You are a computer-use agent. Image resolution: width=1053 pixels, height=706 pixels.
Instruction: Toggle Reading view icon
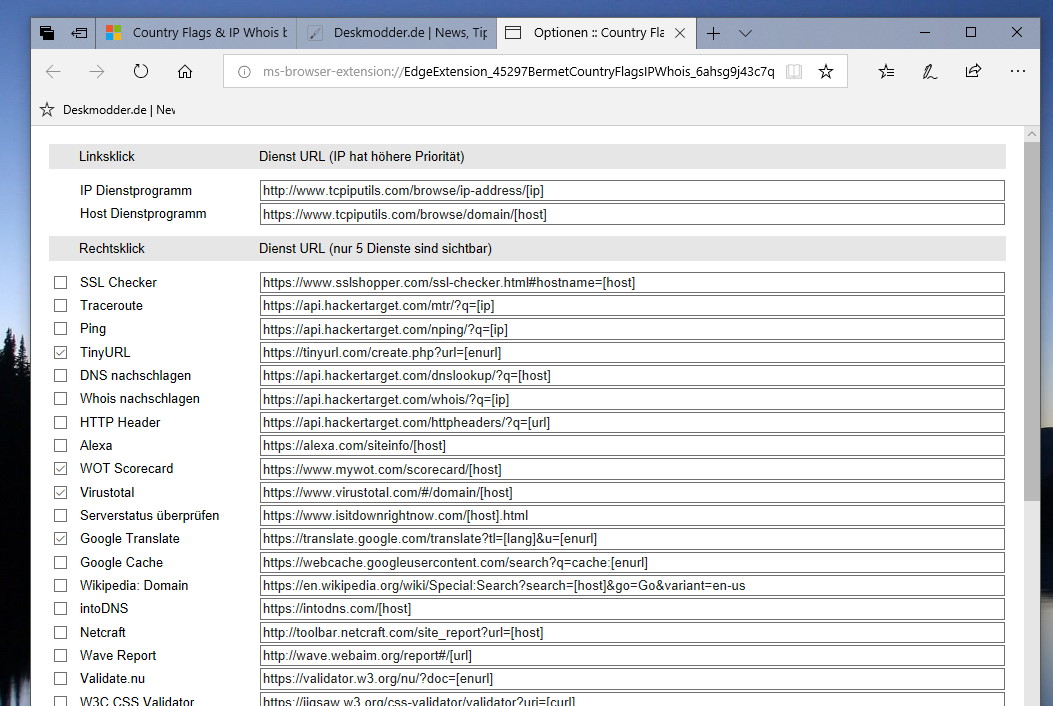(794, 71)
